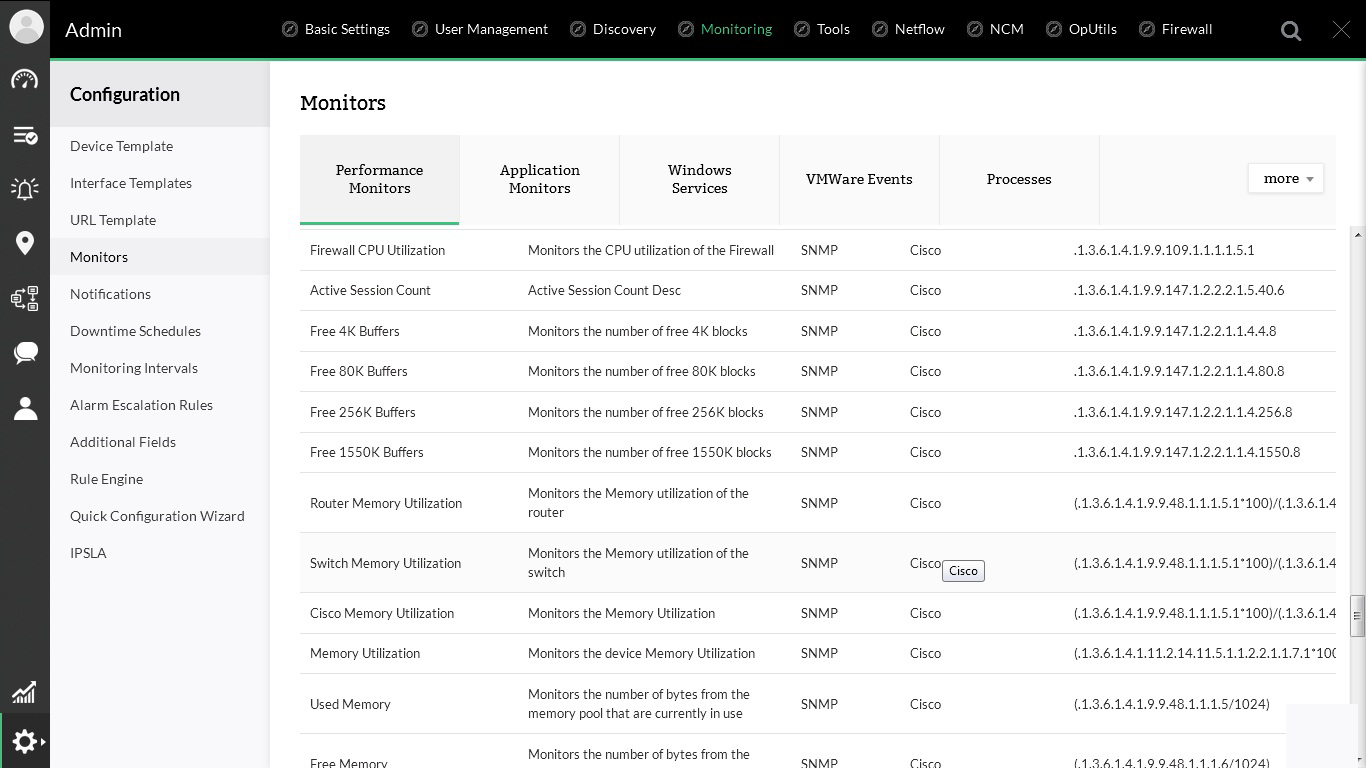Image resolution: width=1366 pixels, height=768 pixels.
Task: Open the alarms bell icon
Action: point(25,189)
